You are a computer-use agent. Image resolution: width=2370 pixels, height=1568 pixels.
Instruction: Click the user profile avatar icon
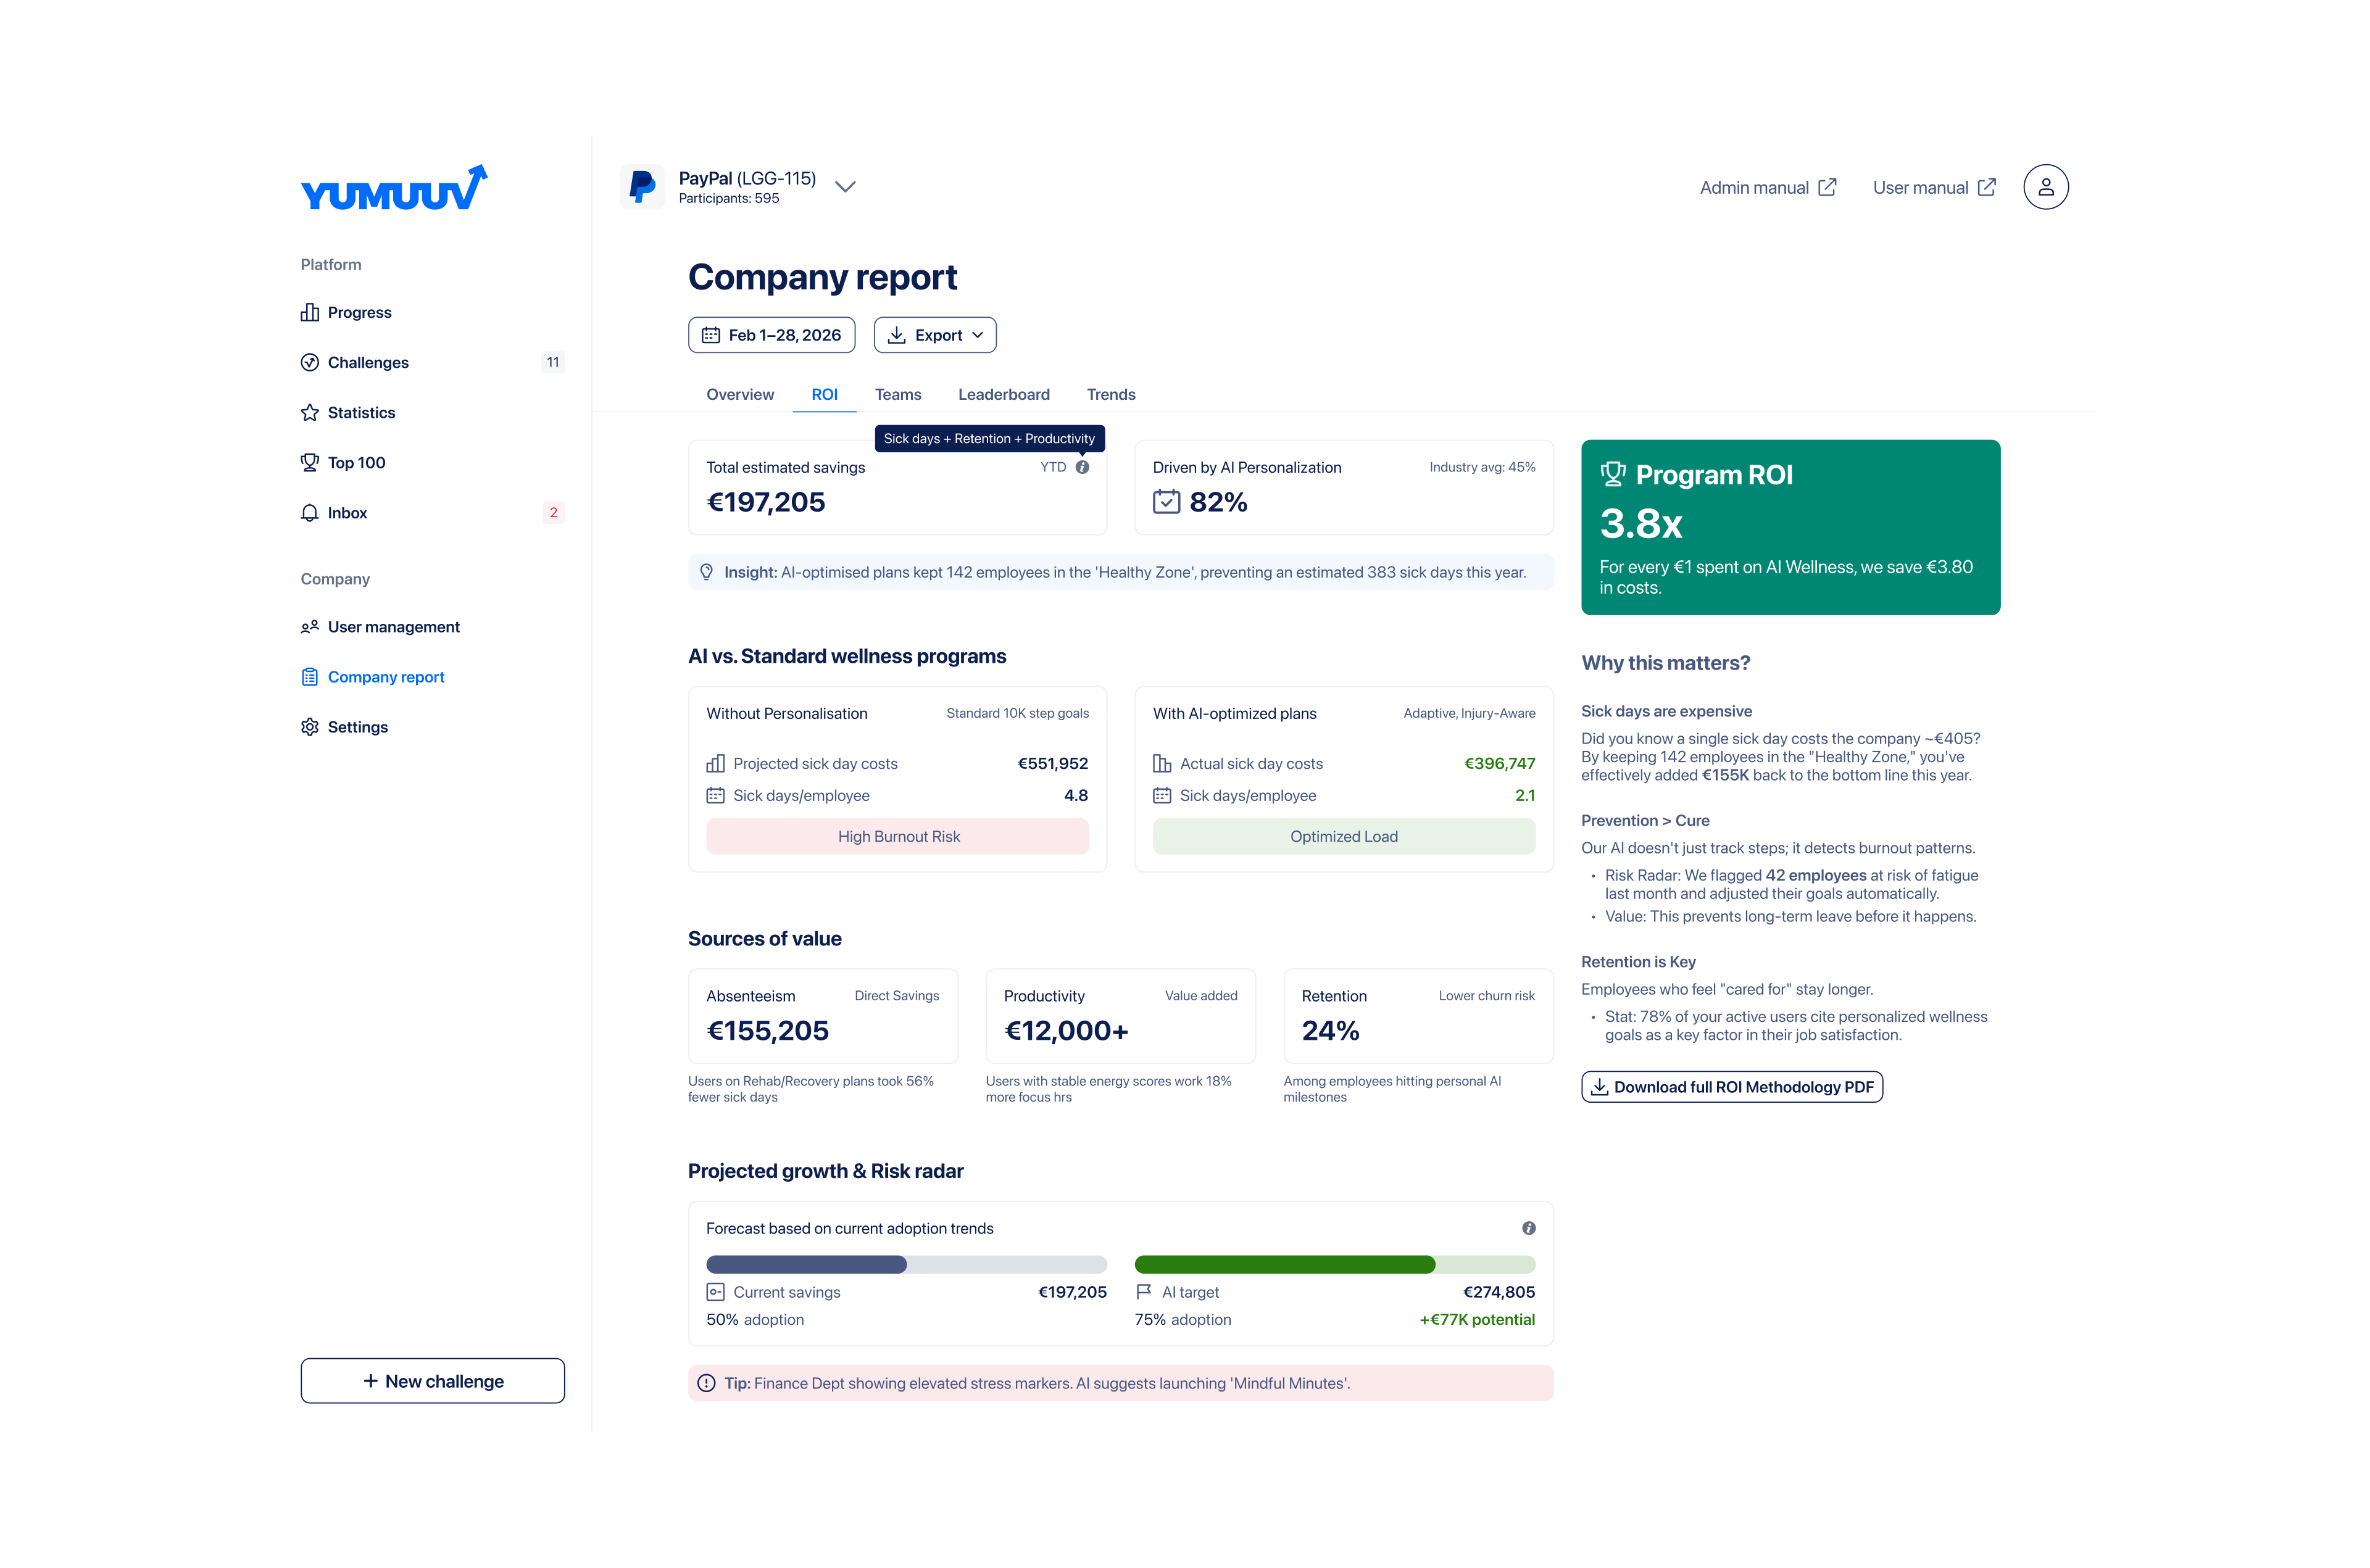pyautogui.click(x=2045, y=187)
